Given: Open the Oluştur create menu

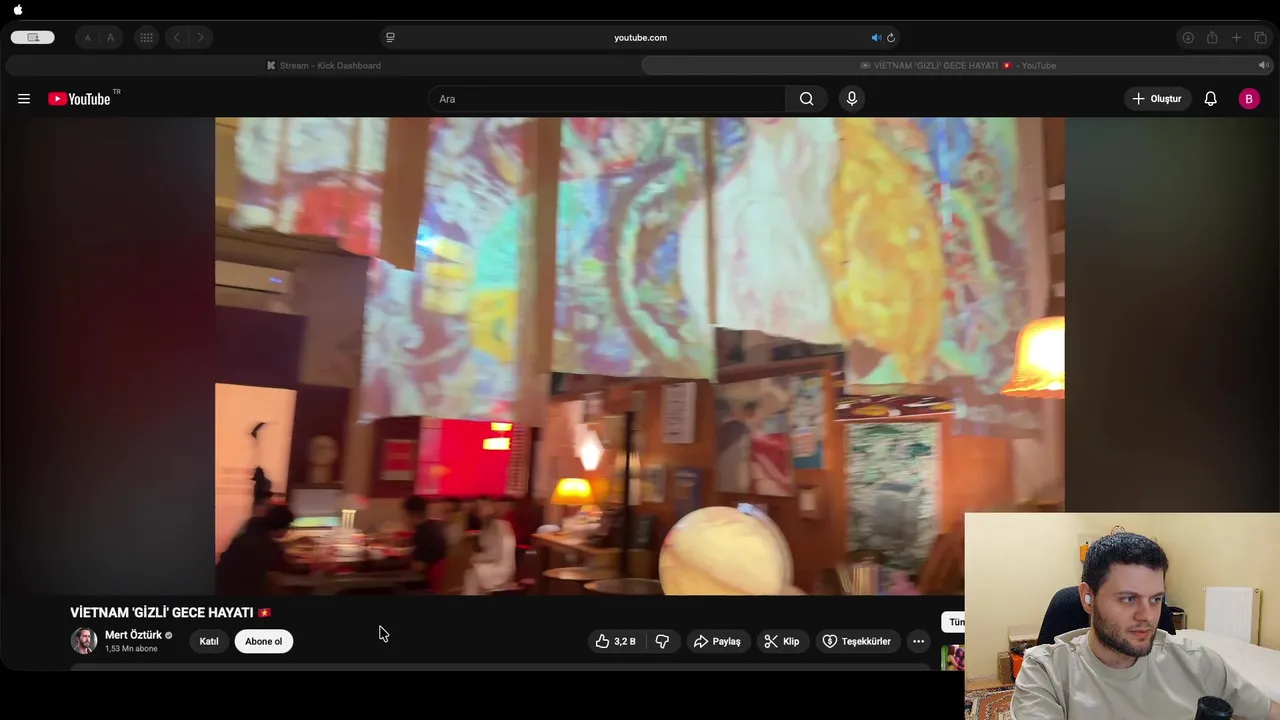Looking at the screenshot, I should (1157, 99).
